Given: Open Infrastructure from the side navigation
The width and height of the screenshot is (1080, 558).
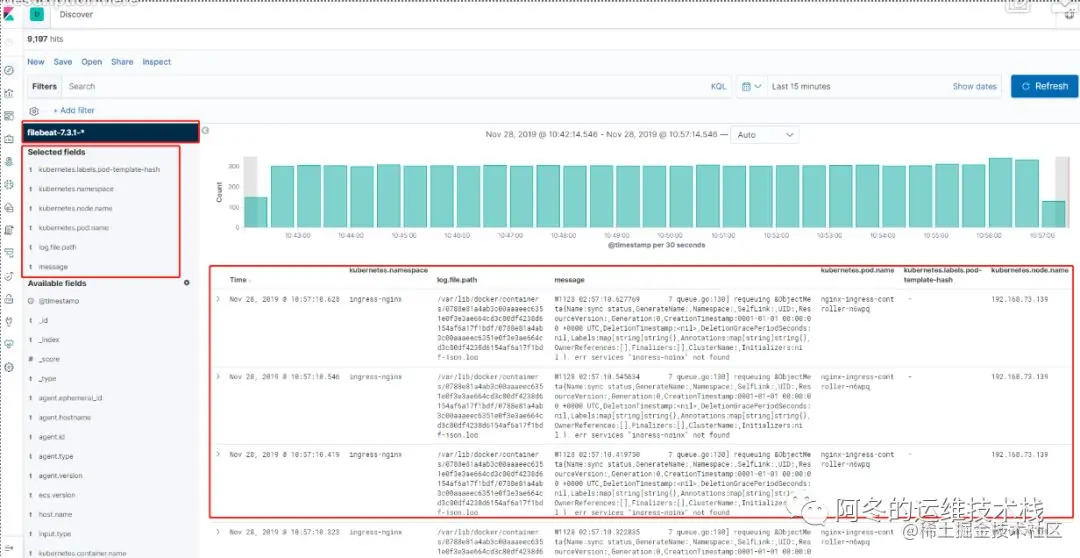Looking at the screenshot, I should tap(9, 207).
